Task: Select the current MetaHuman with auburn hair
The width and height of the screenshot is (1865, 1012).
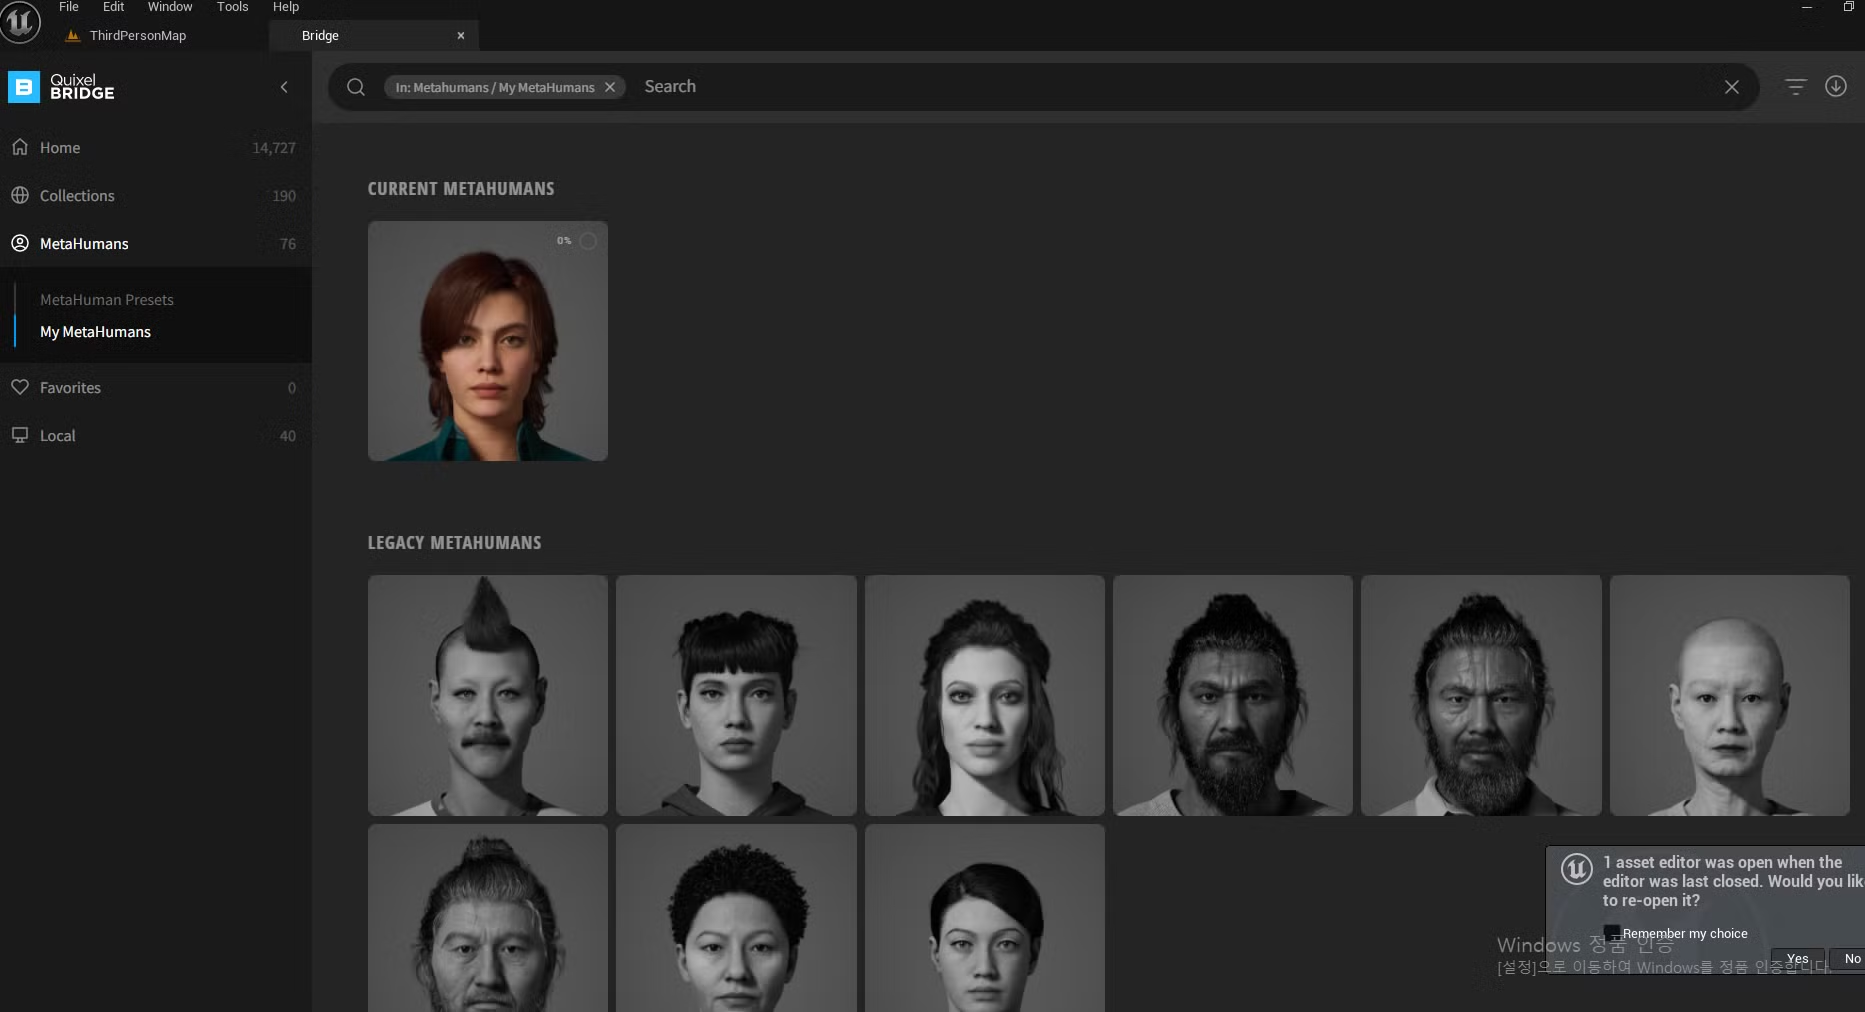Action: click(x=488, y=341)
